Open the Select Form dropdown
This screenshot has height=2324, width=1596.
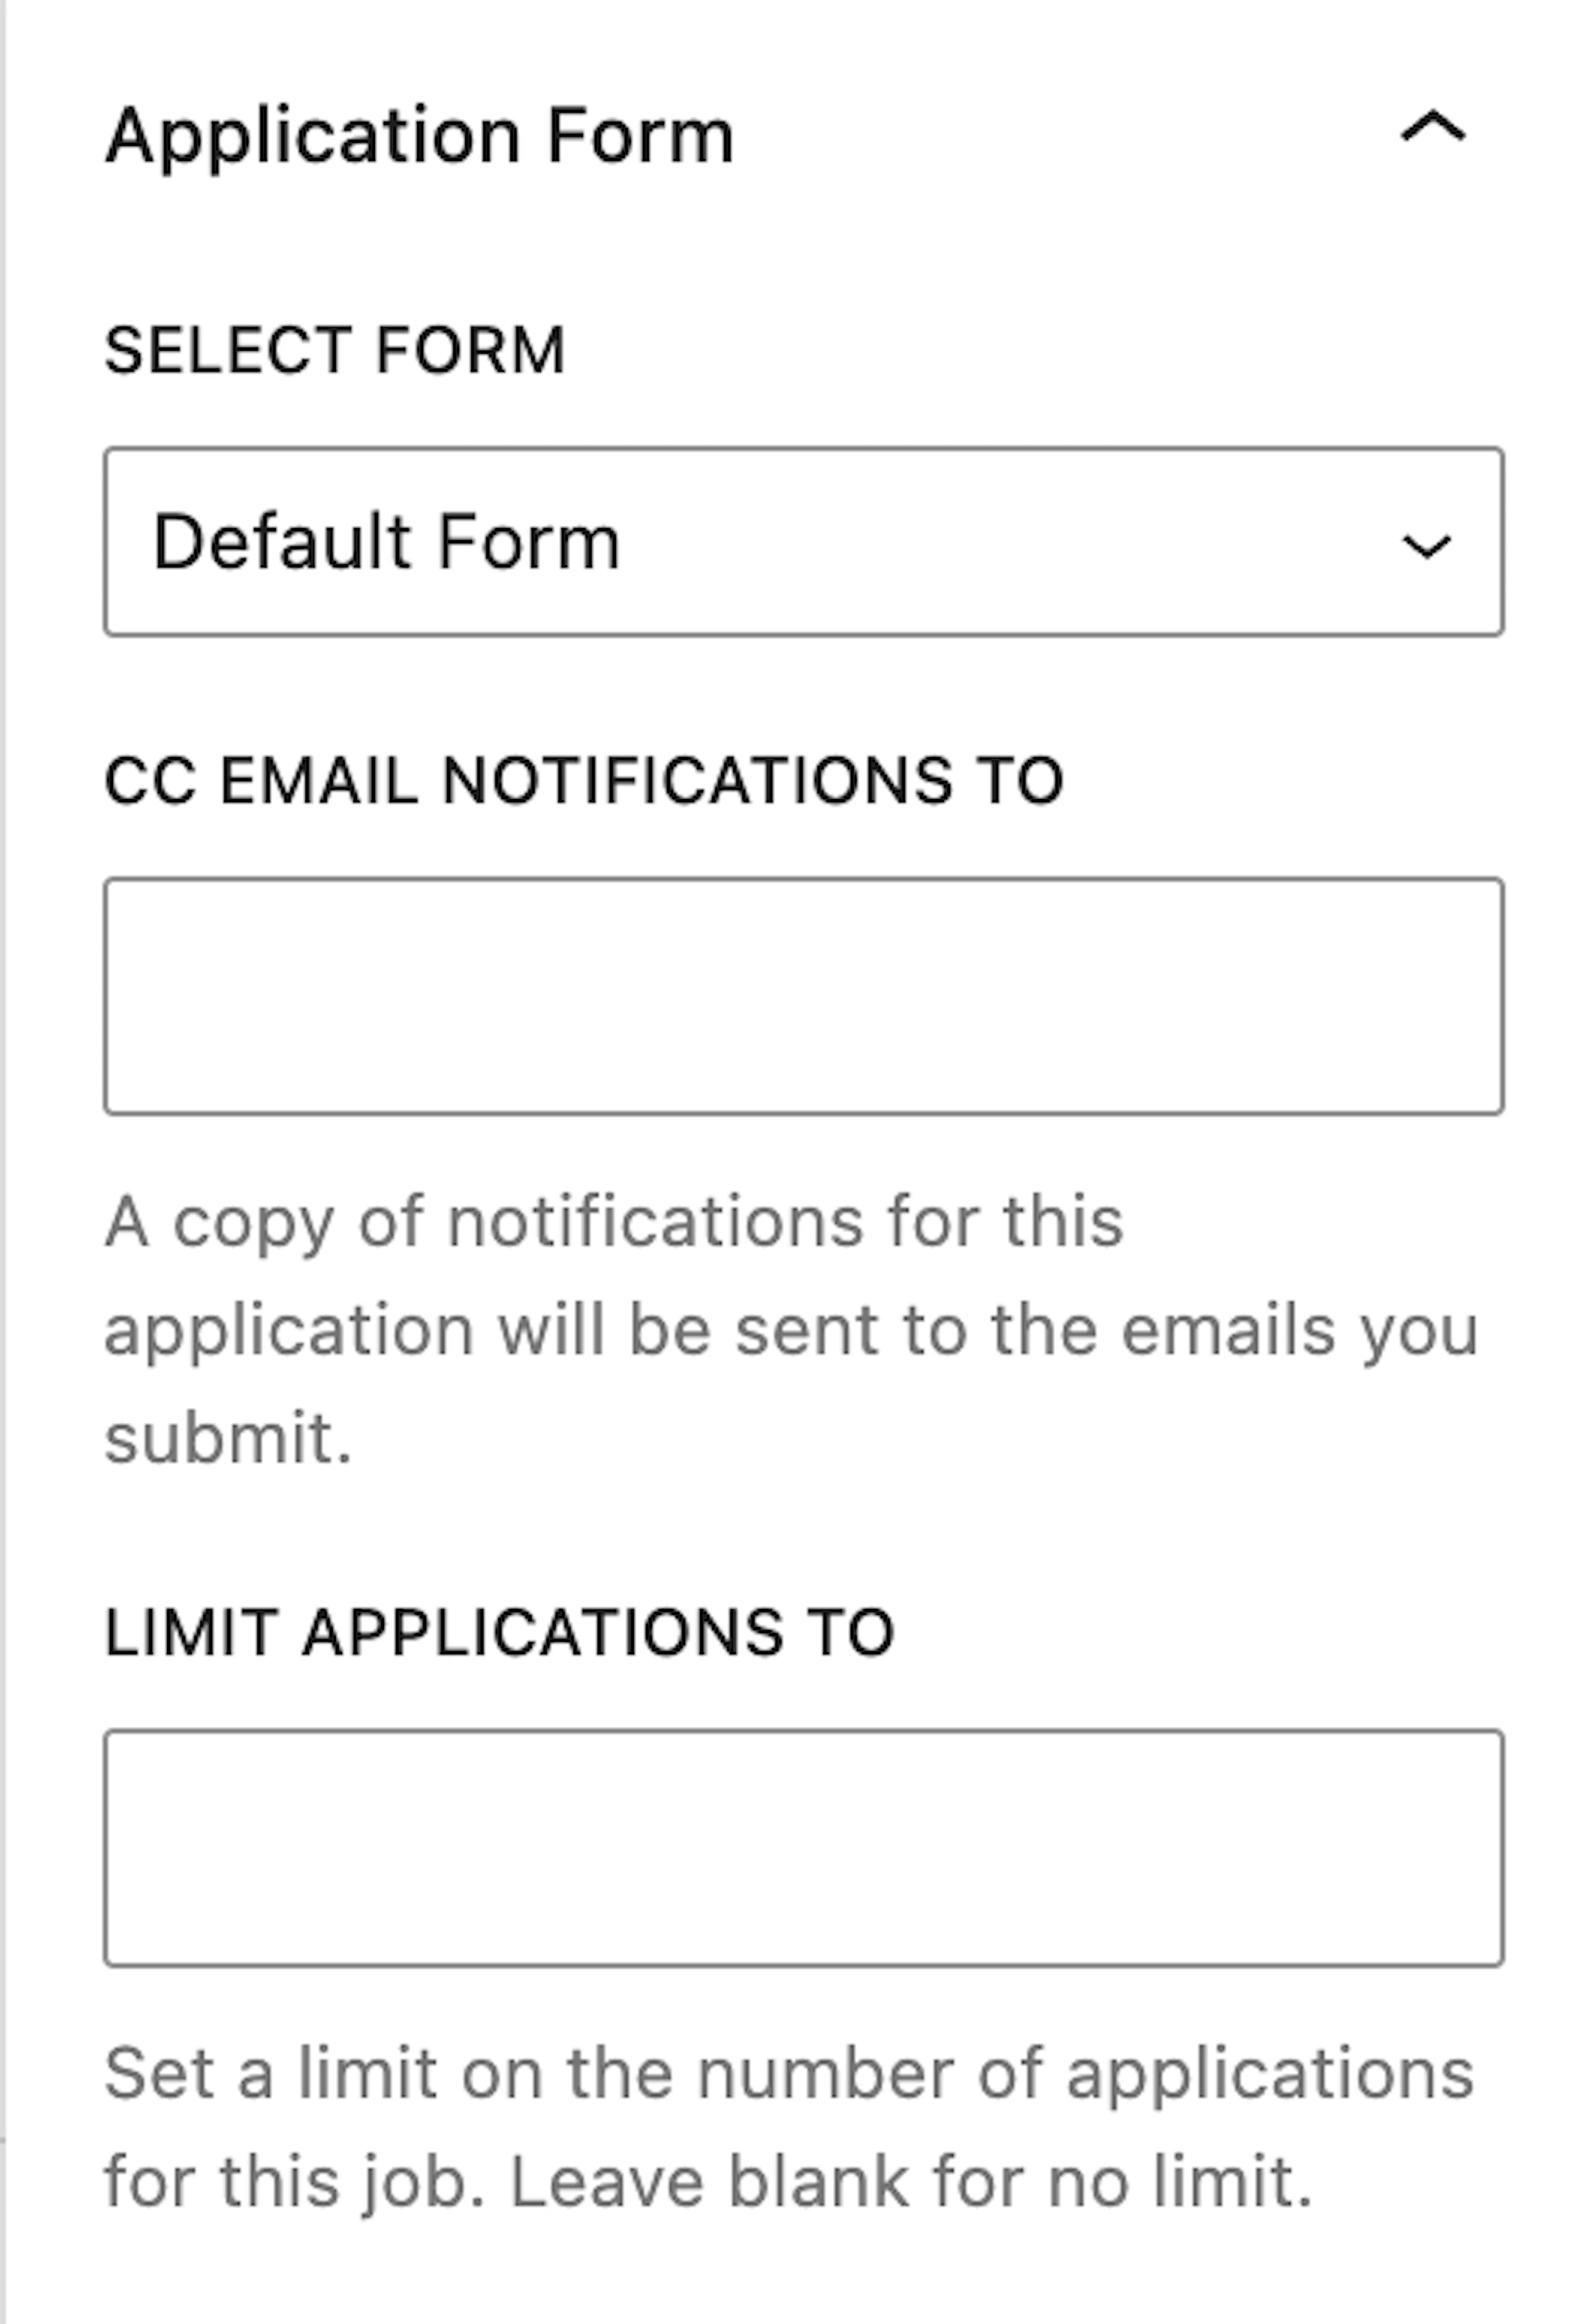[x=803, y=542]
